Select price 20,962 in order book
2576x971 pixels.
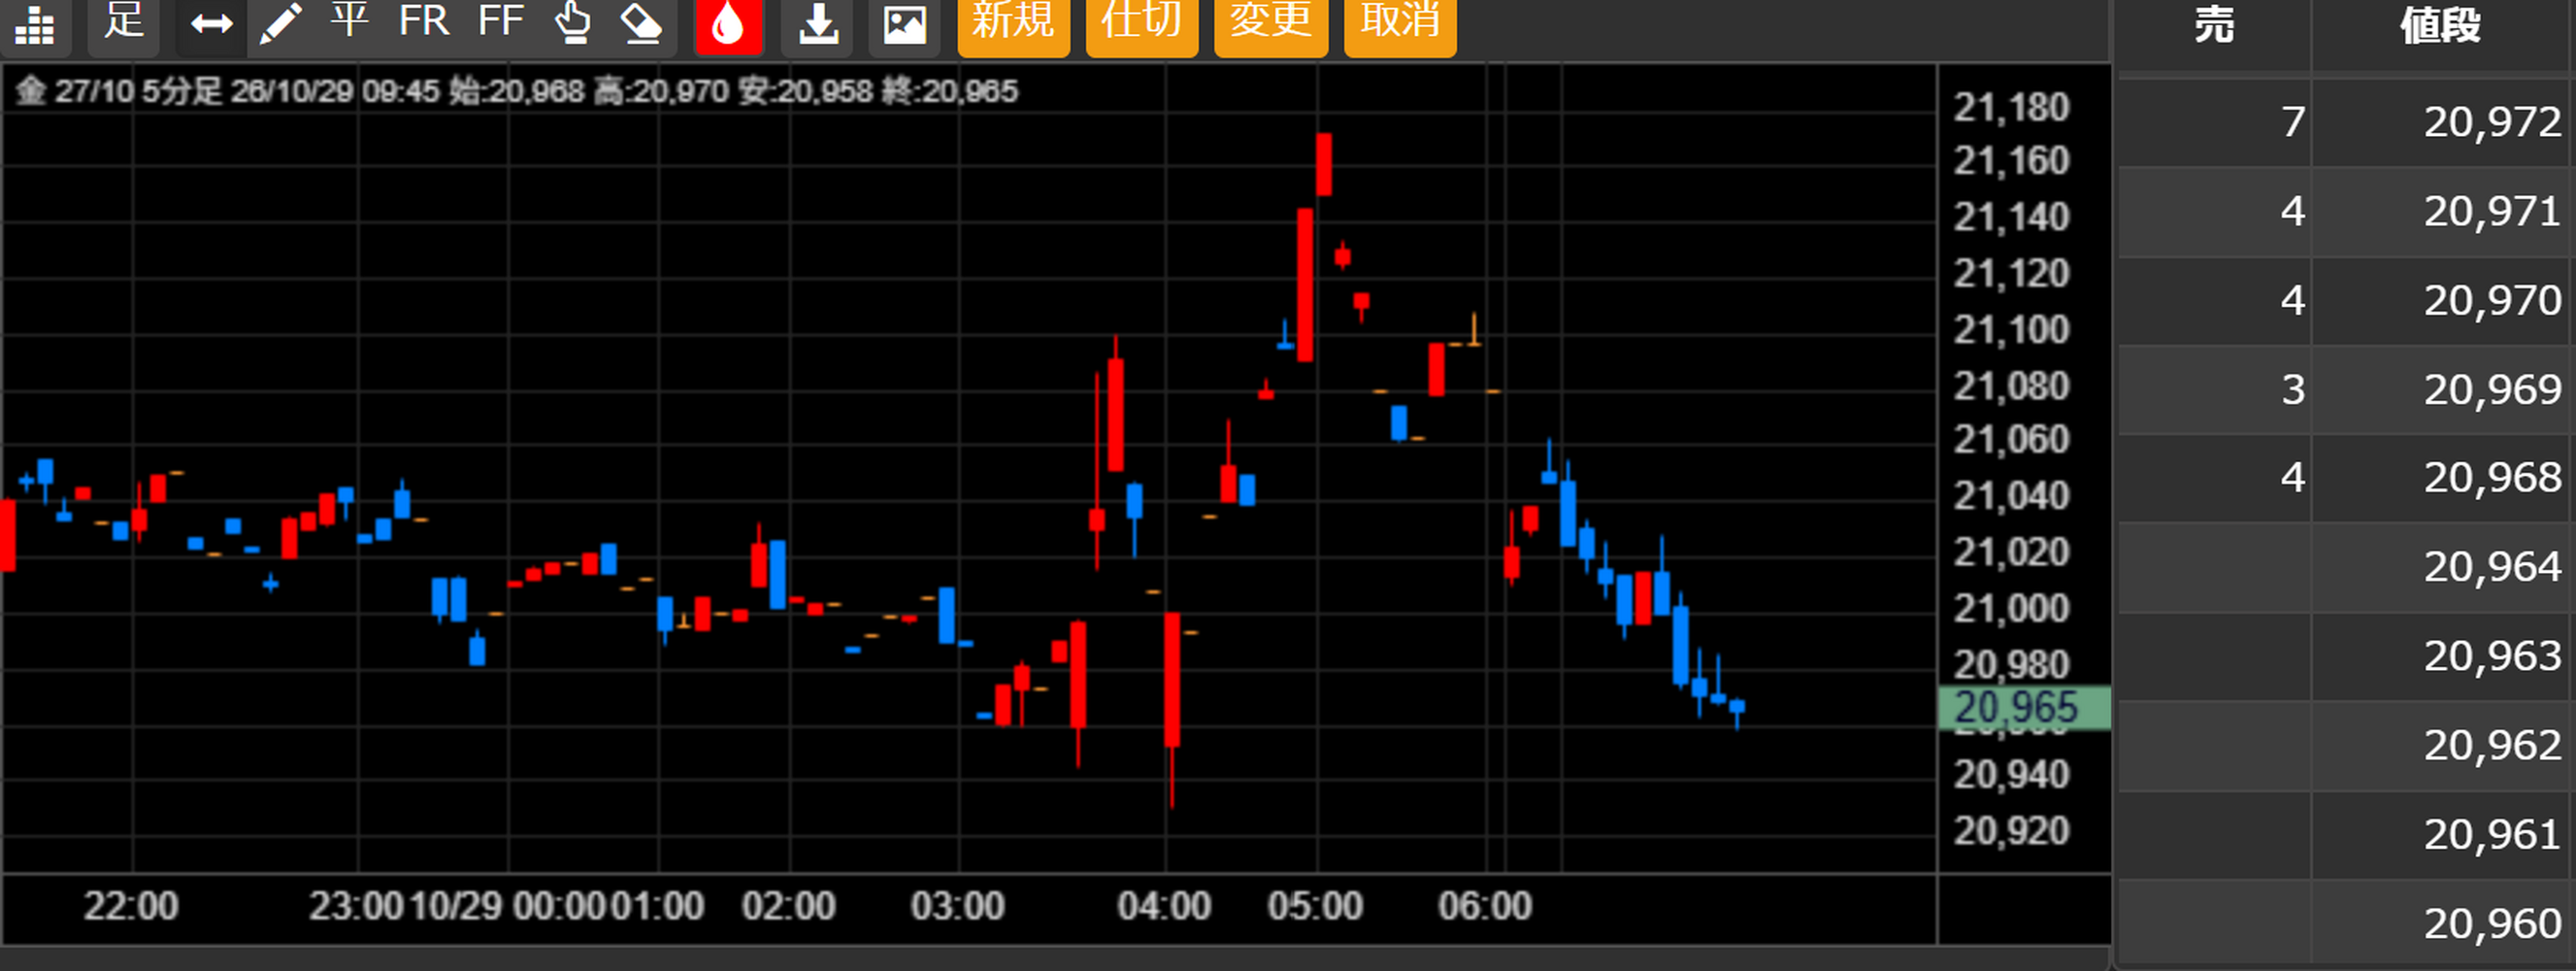tap(2492, 745)
